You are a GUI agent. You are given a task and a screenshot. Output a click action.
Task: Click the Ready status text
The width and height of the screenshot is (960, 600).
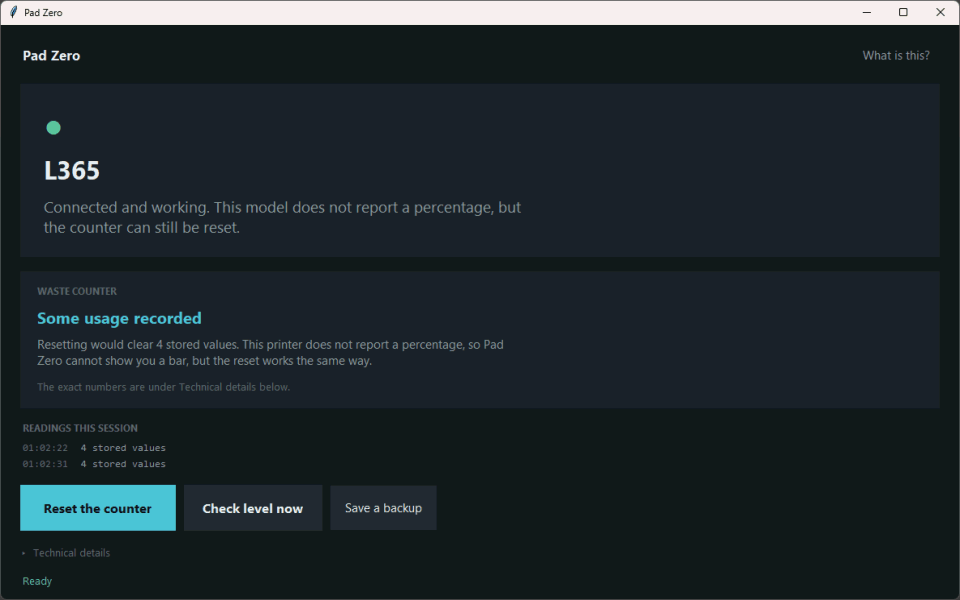click(37, 581)
